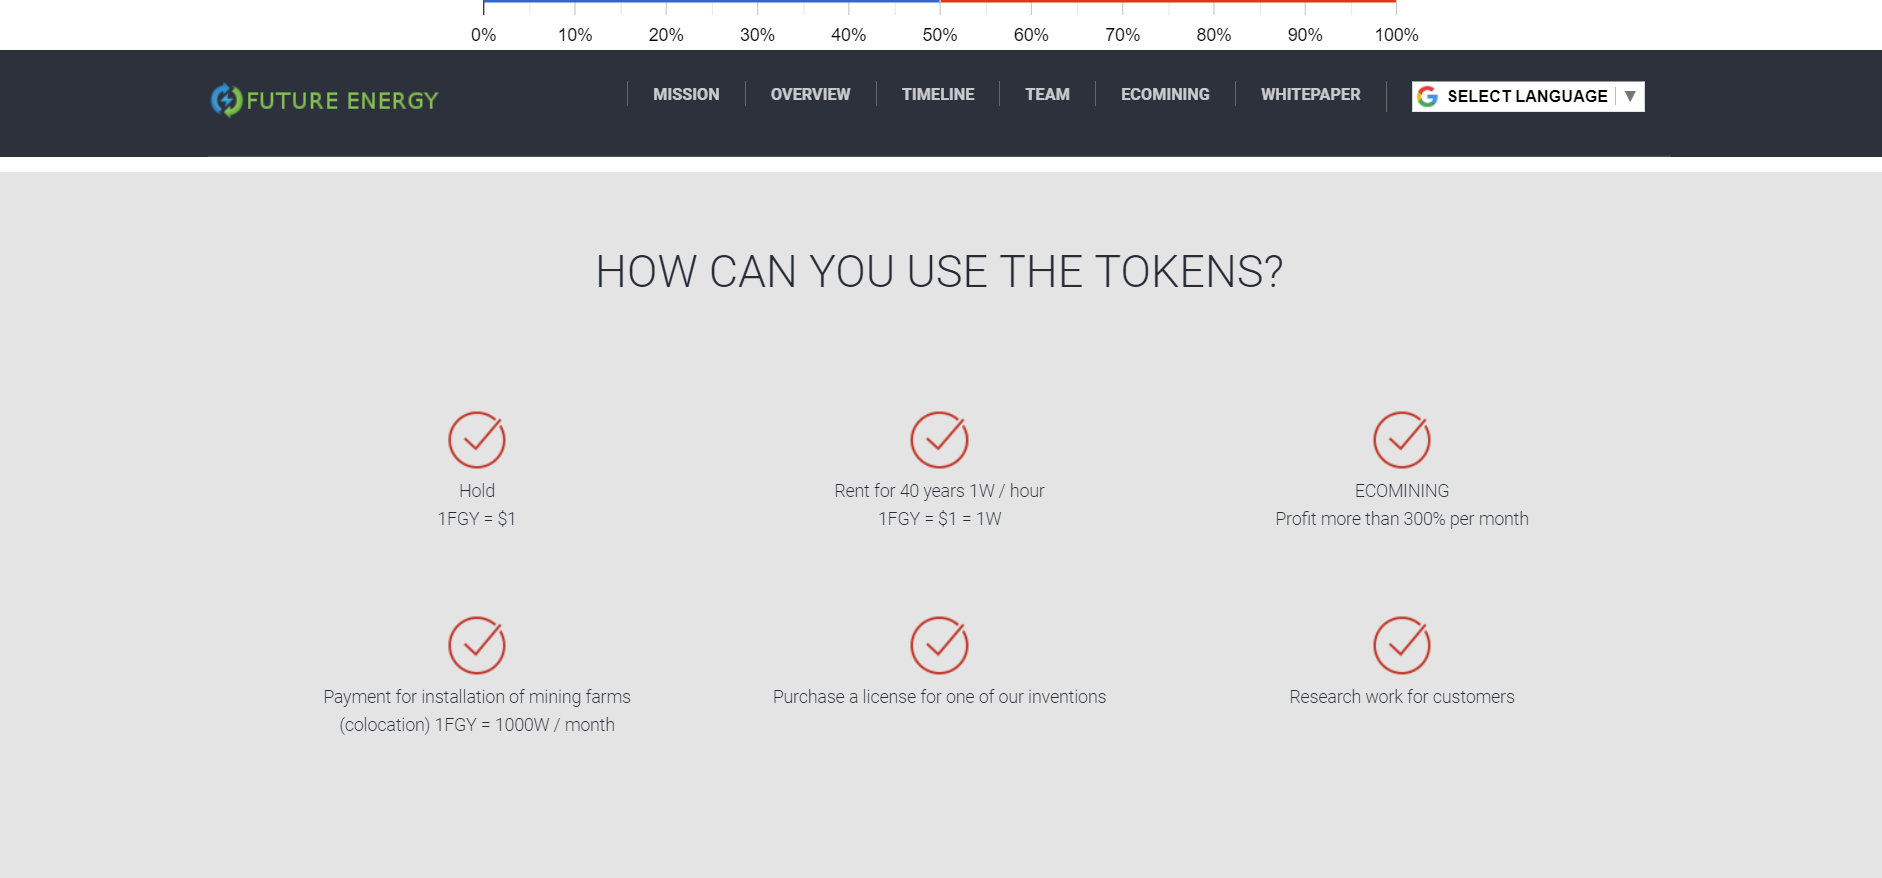The image size is (1882, 878).
Task: Click the "Hold" label text
Action: tap(477, 491)
